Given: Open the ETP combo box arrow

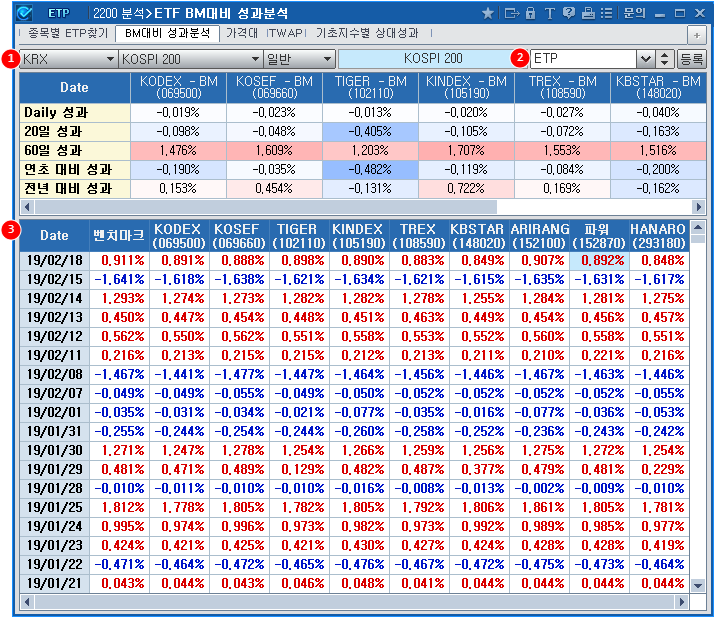Looking at the screenshot, I should coord(645,59).
